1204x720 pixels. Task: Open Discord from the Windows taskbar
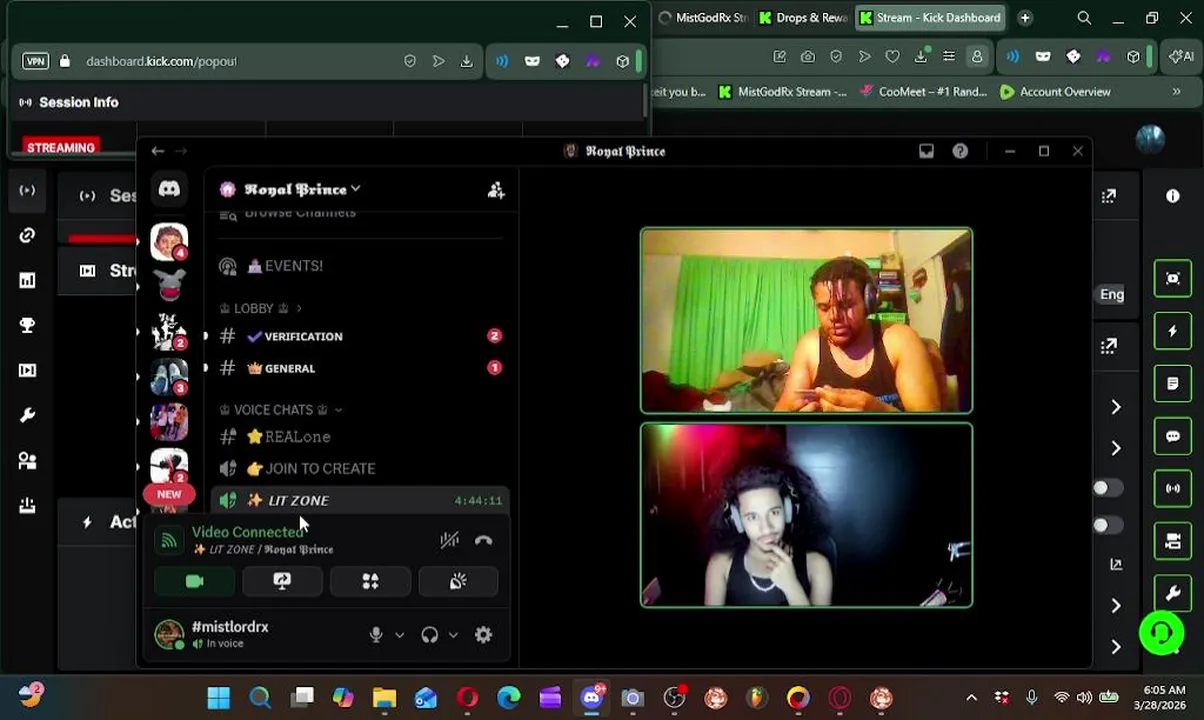coord(592,697)
